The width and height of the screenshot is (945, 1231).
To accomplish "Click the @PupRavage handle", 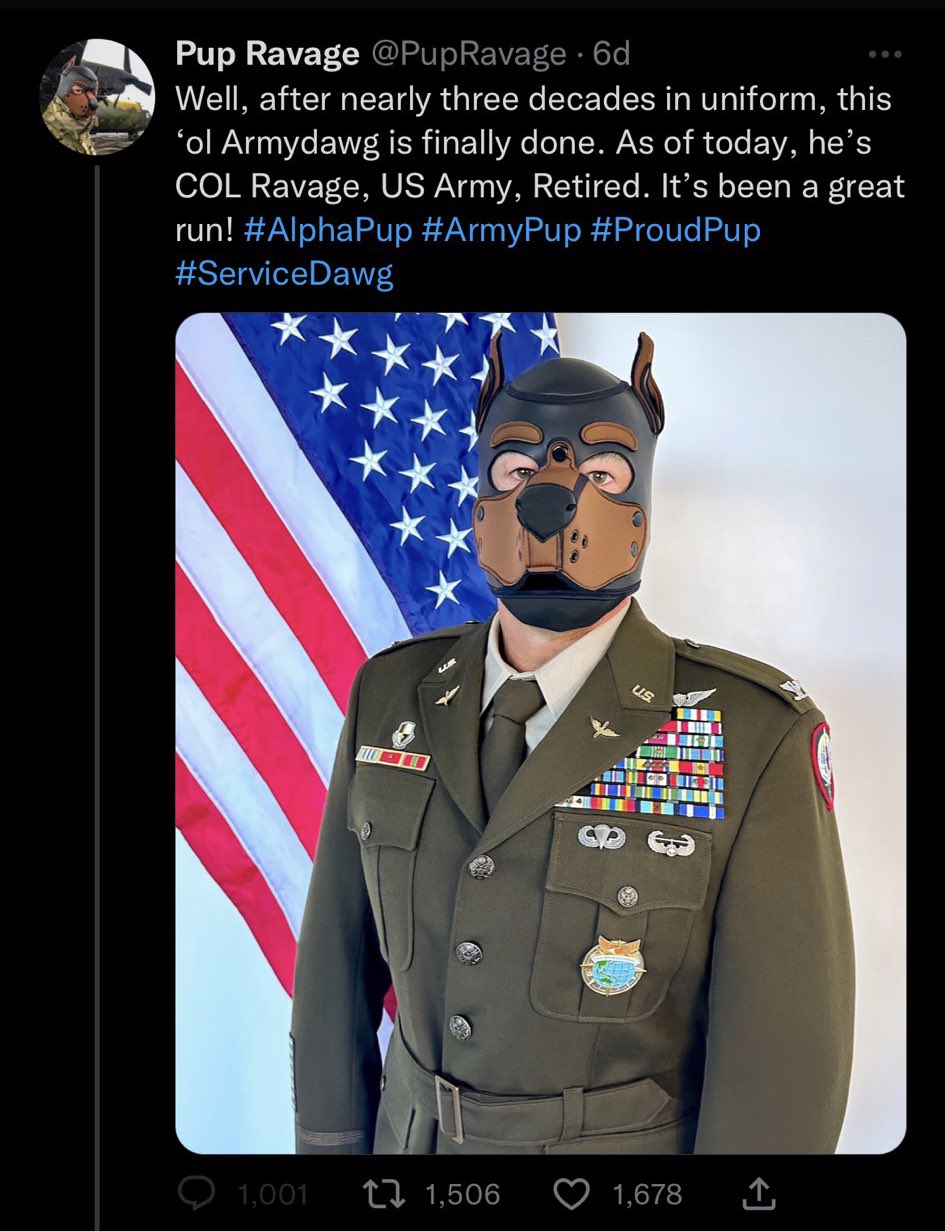I will 468,54.
